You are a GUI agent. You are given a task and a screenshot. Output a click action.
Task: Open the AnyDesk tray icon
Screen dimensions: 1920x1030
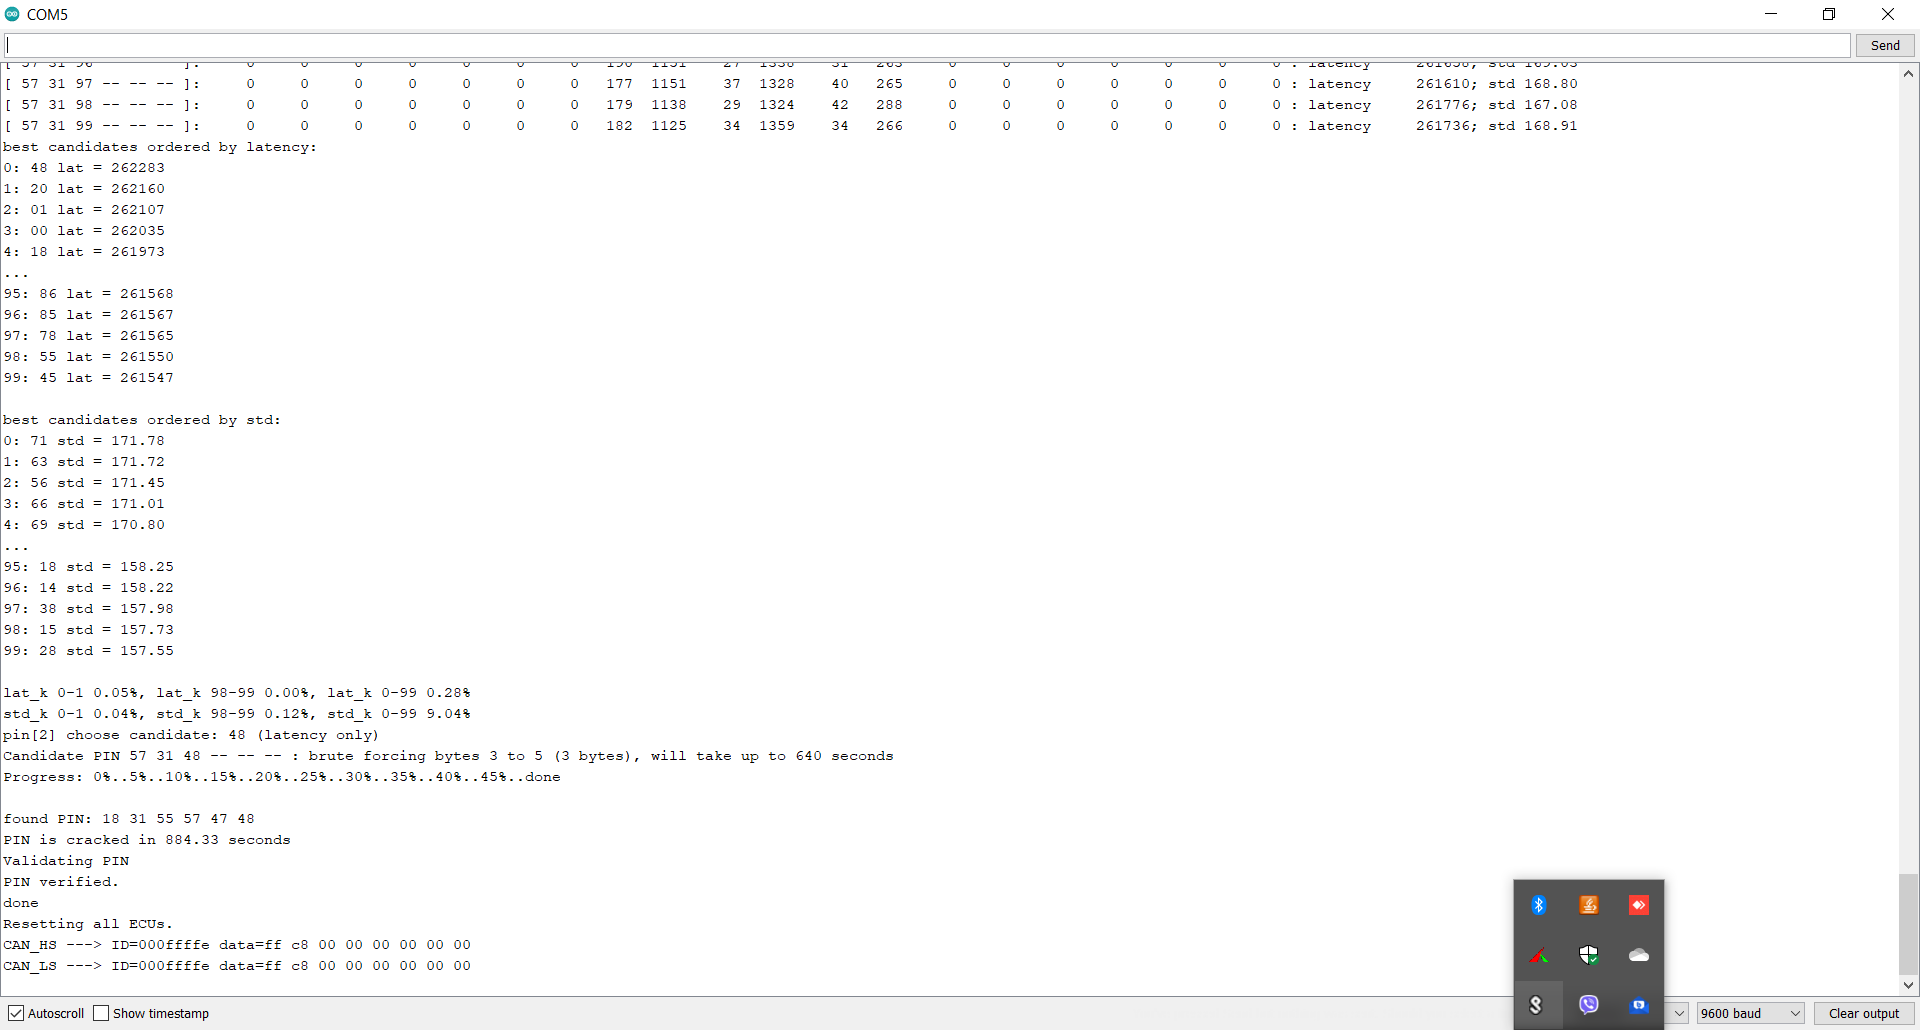1639,905
